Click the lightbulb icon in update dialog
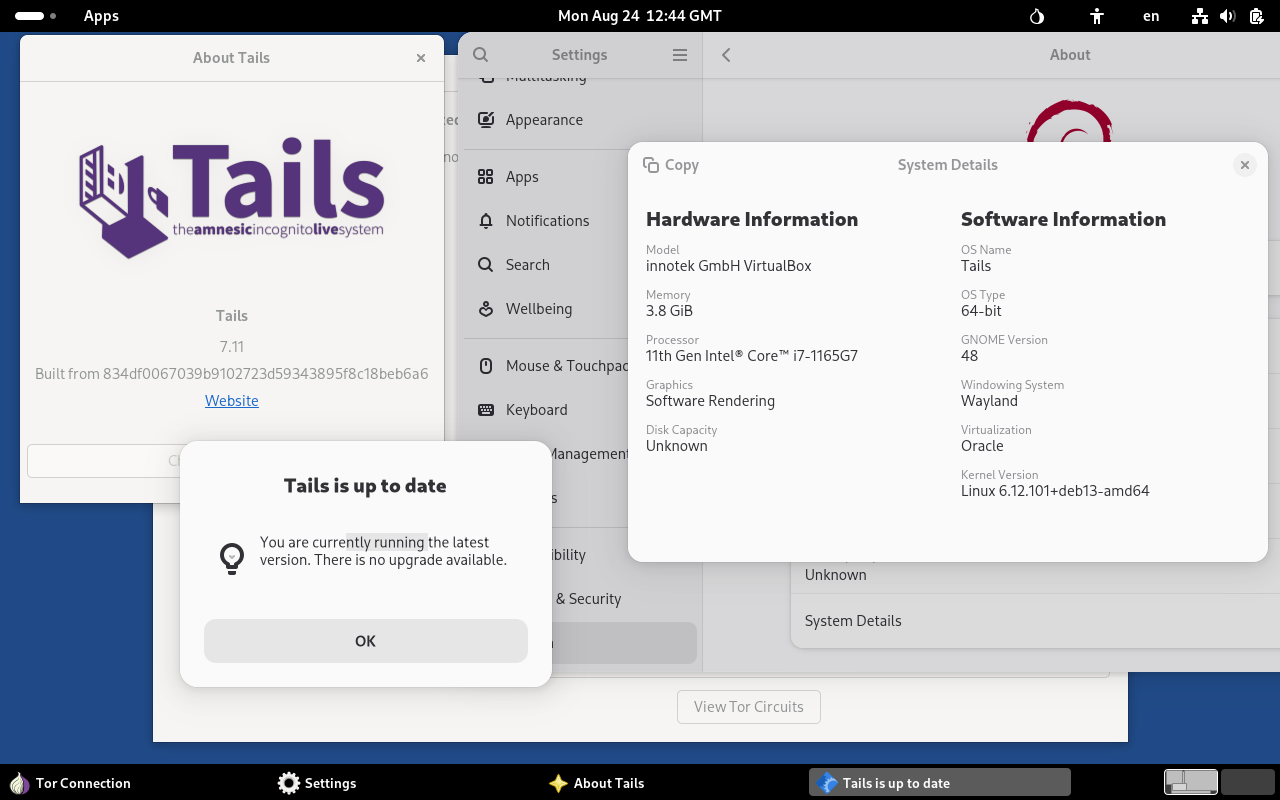The width and height of the screenshot is (1280, 800). click(232, 559)
